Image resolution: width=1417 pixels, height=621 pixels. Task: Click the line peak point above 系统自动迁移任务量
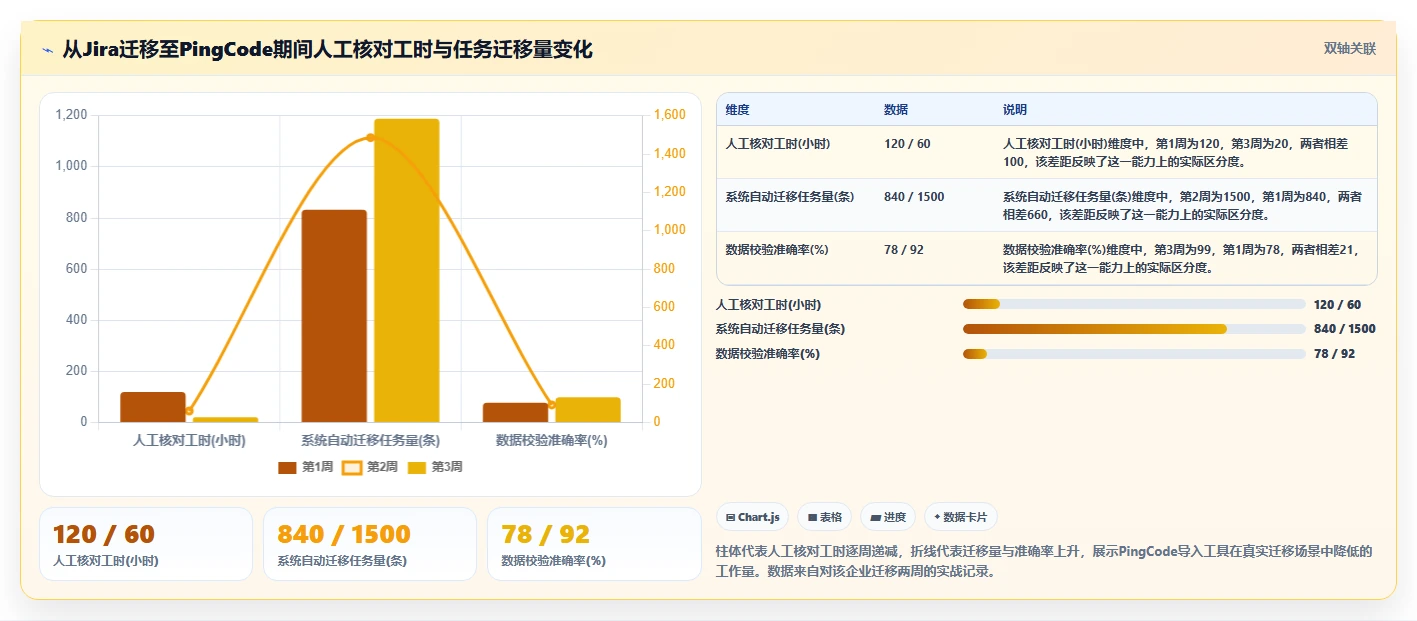pos(370,137)
